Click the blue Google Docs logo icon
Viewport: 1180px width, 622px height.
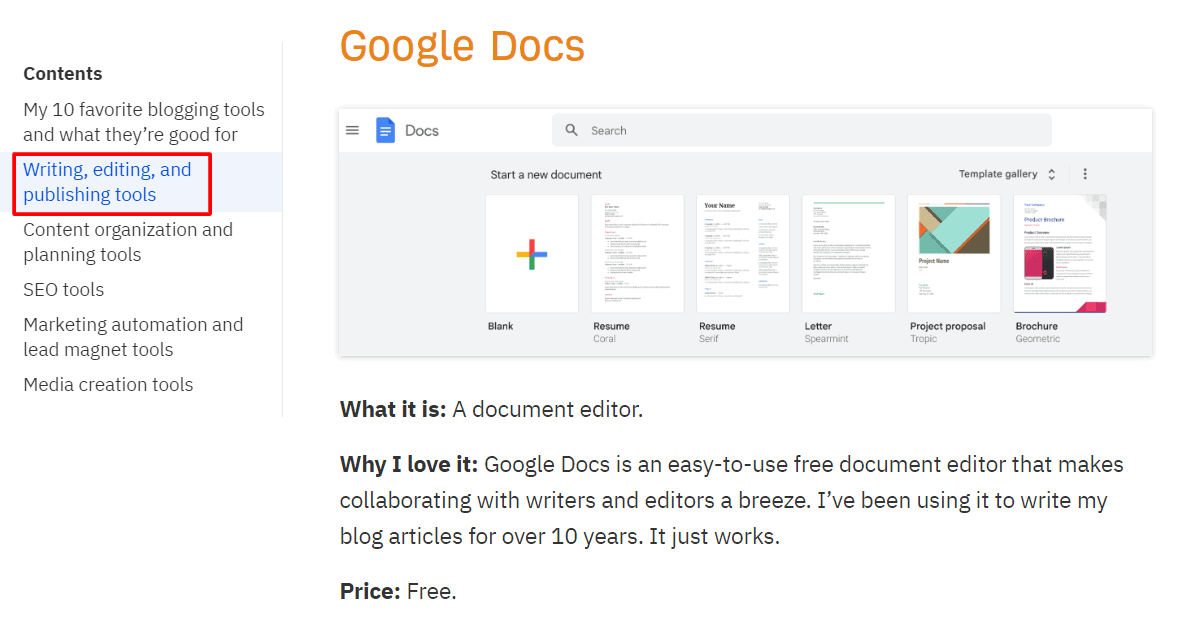(x=385, y=130)
